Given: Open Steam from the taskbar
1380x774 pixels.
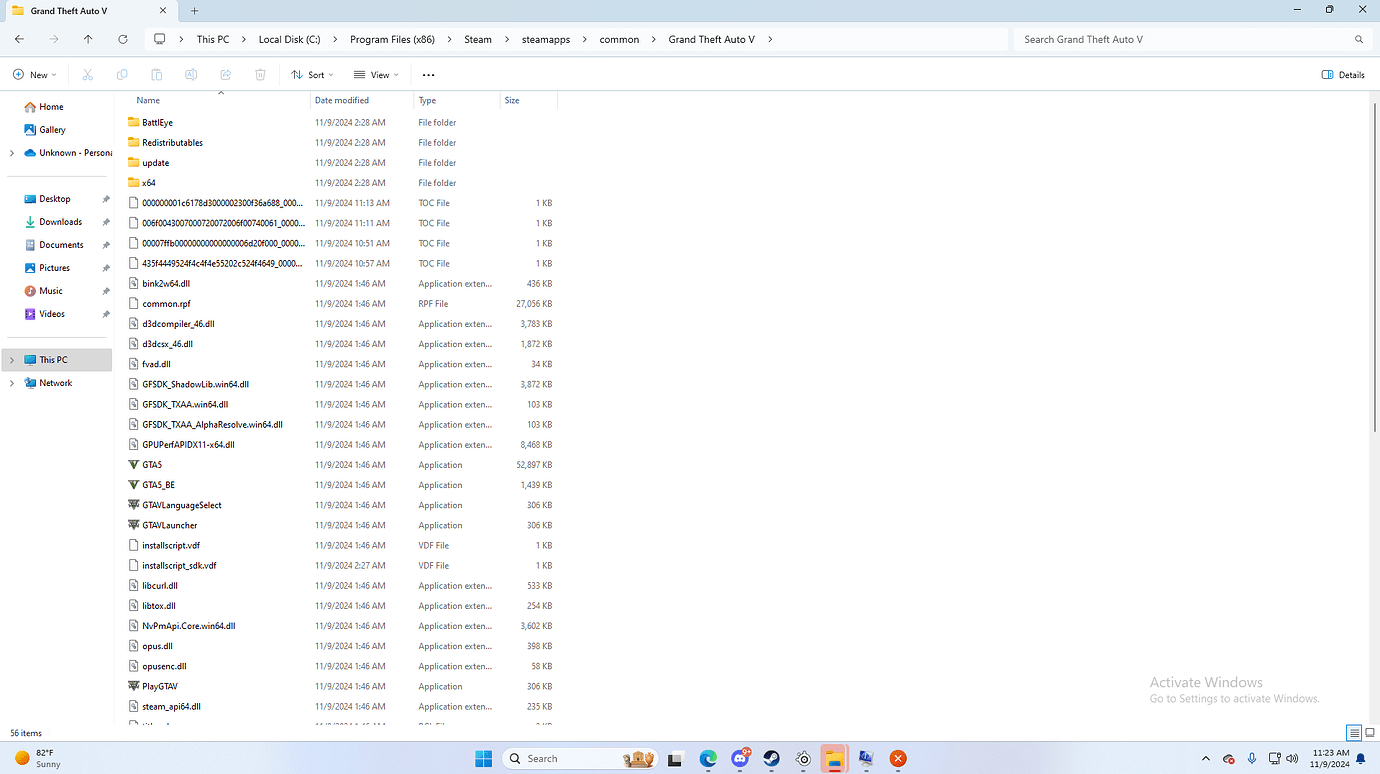Looking at the screenshot, I should pos(771,758).
